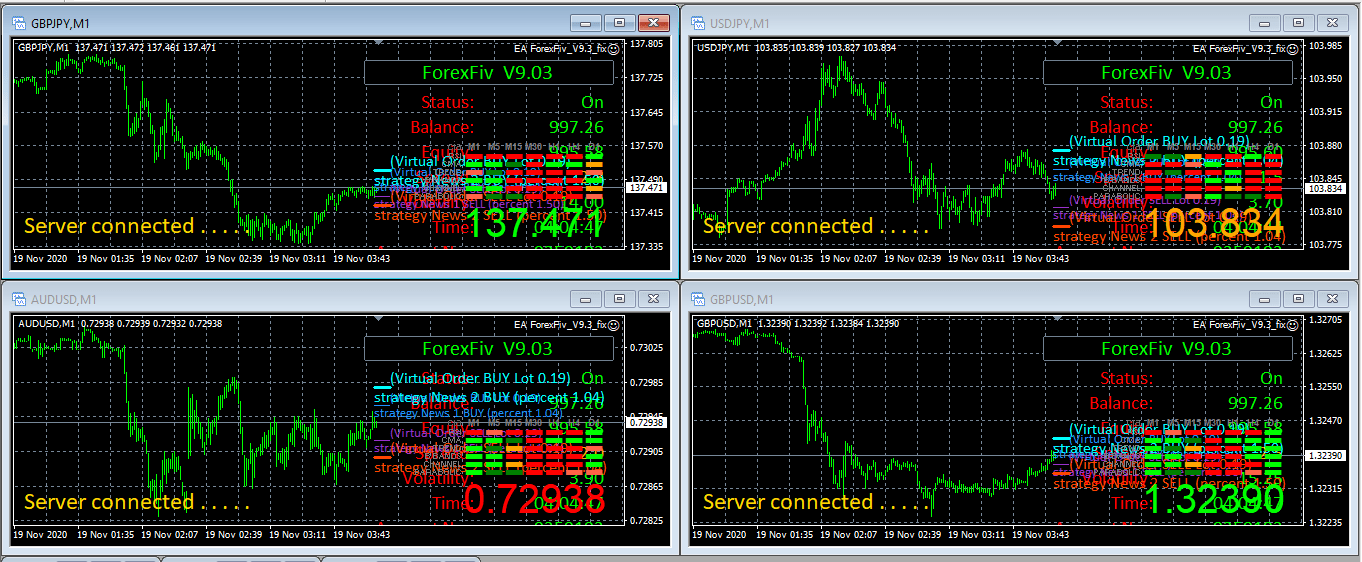Screen dimensions: 1362x562
Task: Click the USDJPY,M1 chart window icon
Action: pos(699,23)
